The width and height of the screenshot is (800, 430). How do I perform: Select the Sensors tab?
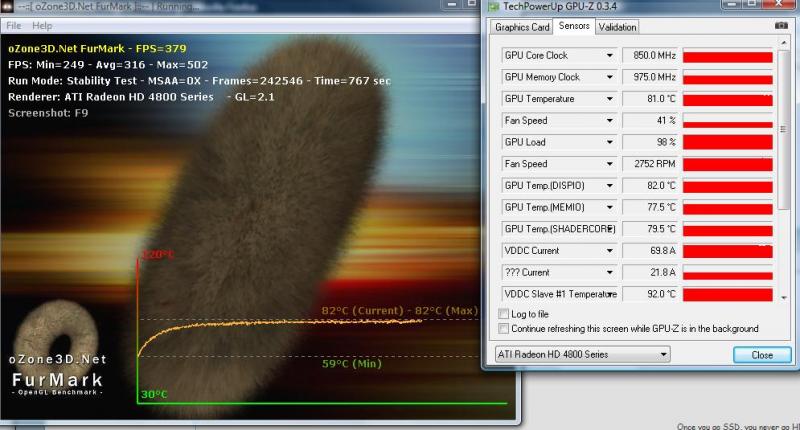574,26
